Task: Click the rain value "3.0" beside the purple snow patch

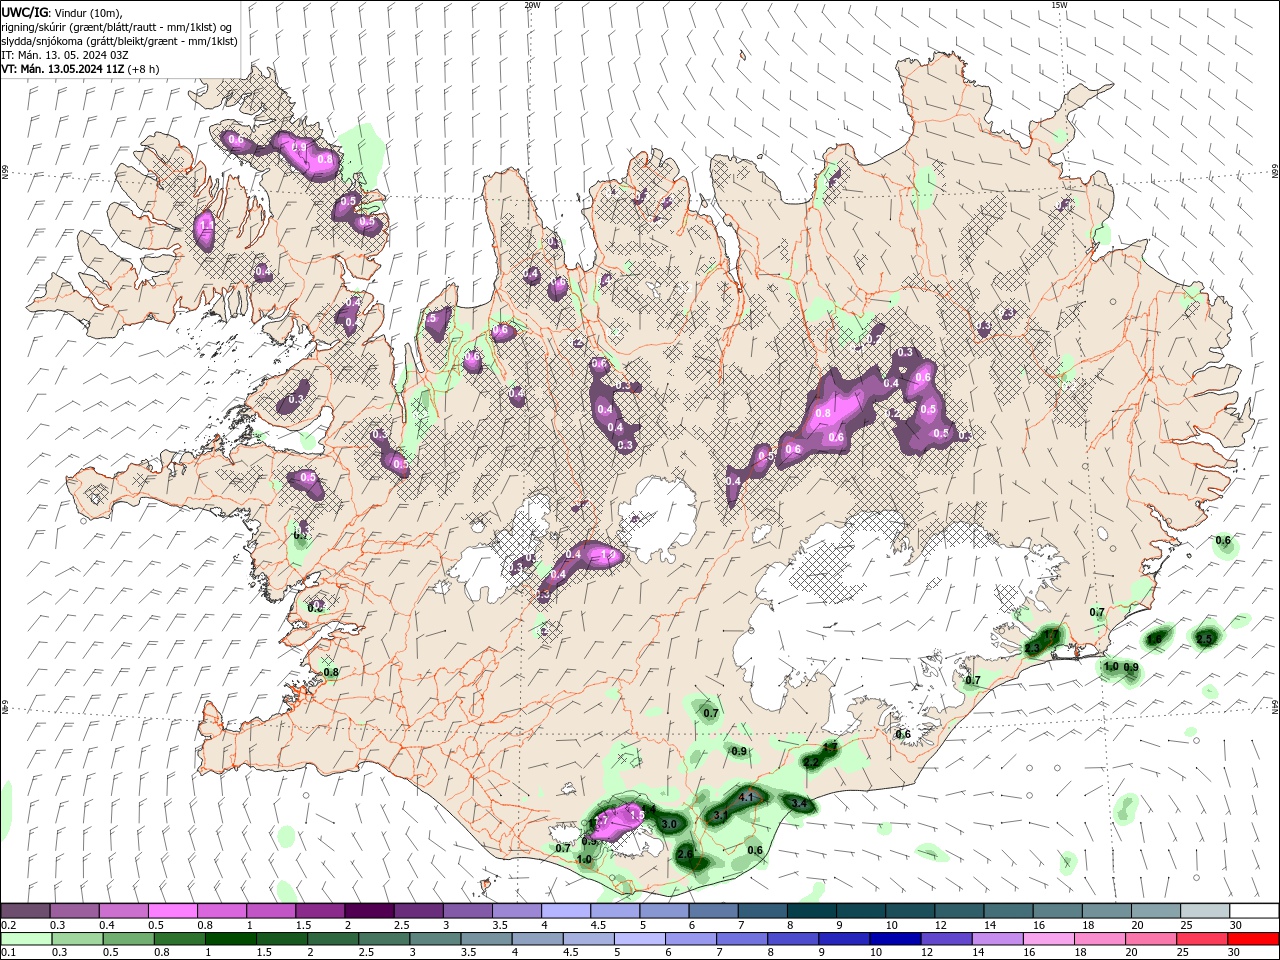Action: click(669, 824)
